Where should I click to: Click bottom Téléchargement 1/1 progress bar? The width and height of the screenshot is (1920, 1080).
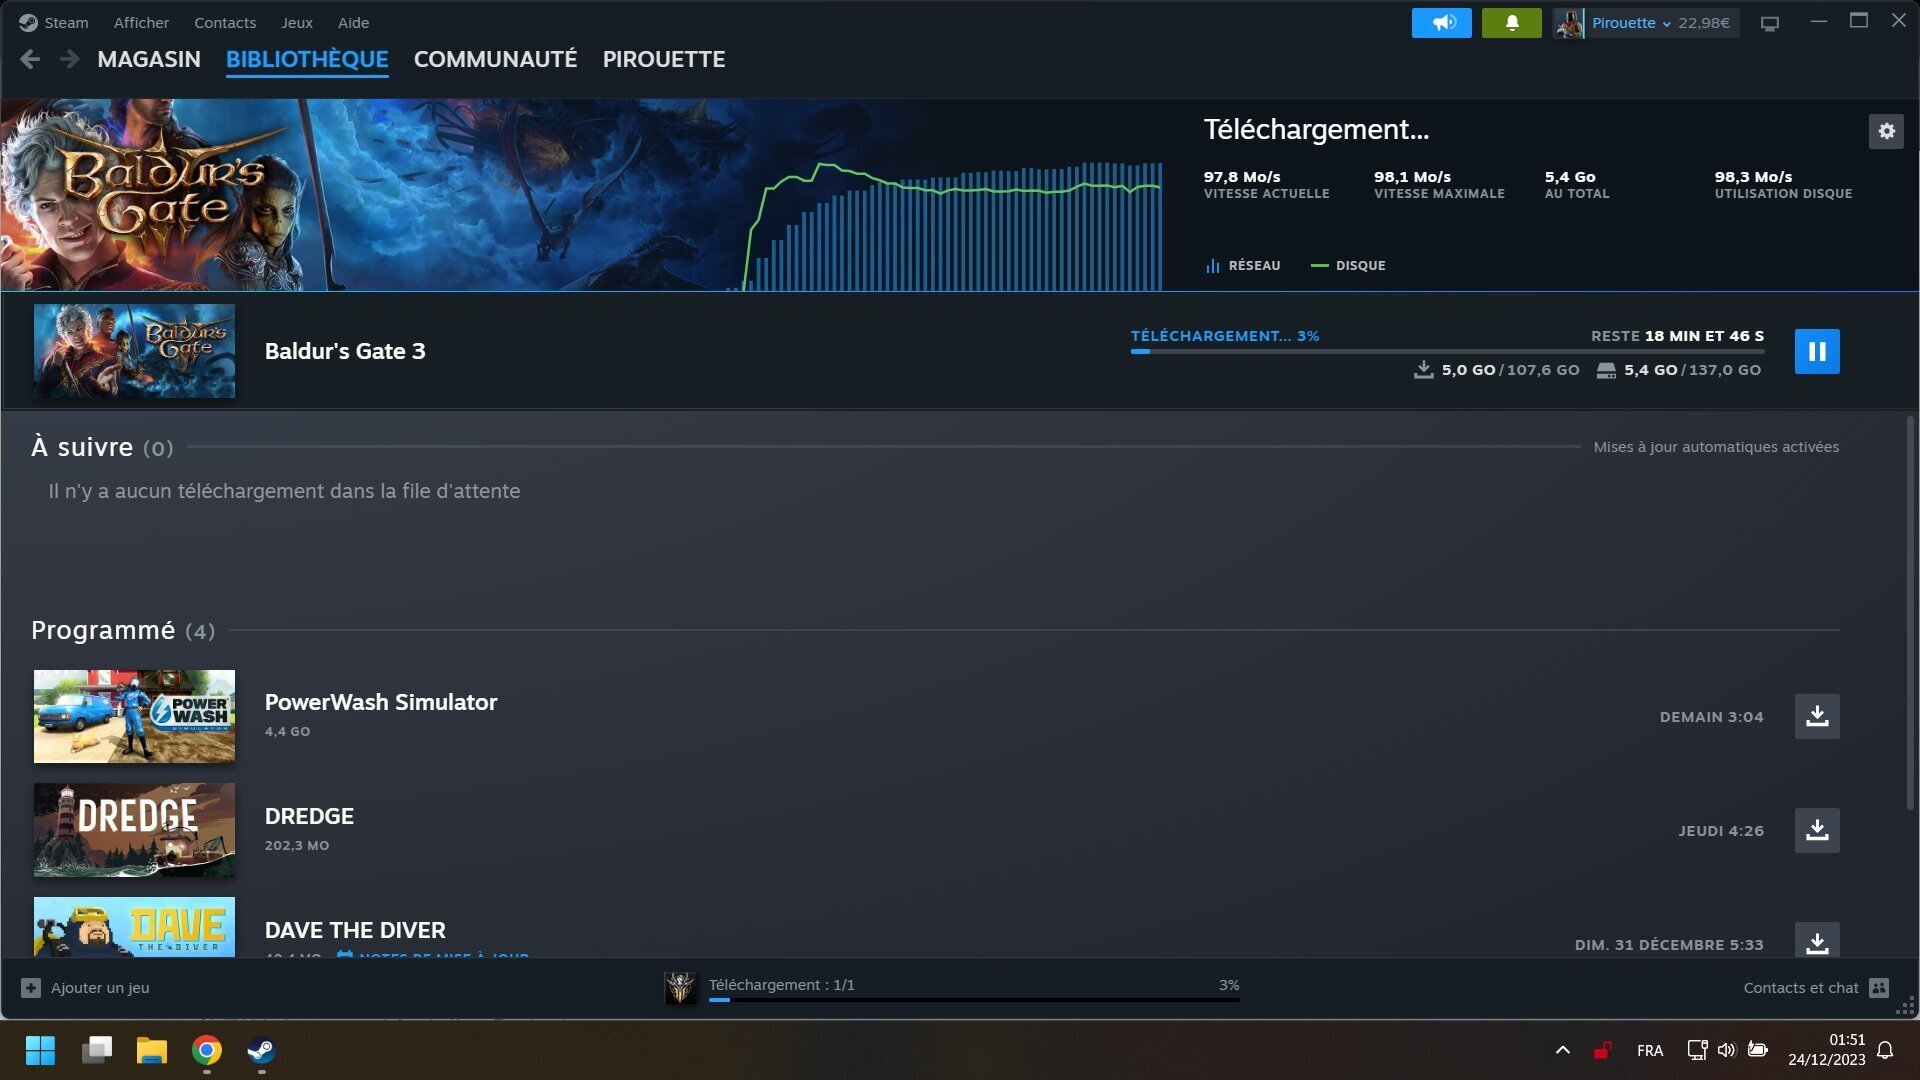974,999
